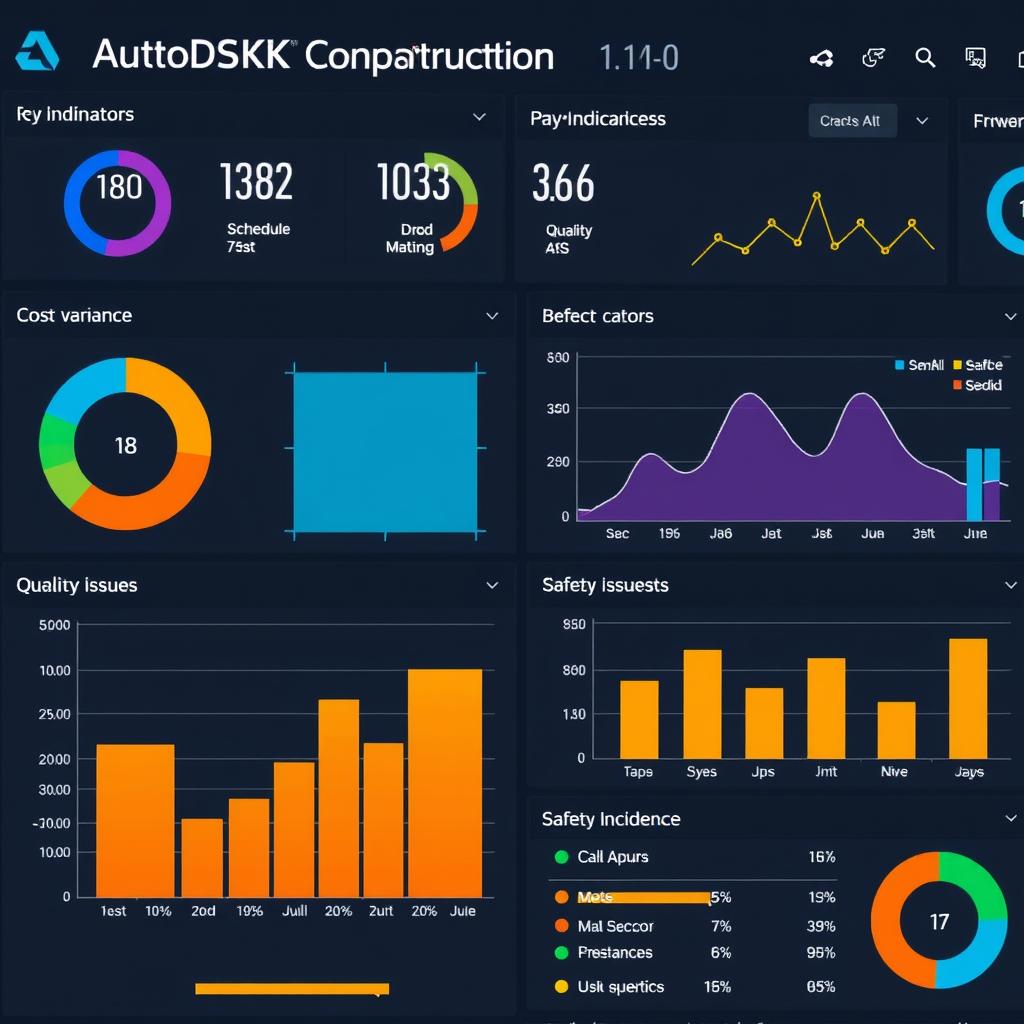Collapse the Befect cators panel chevron
1024x1024 pixels.
(1010, 317)
